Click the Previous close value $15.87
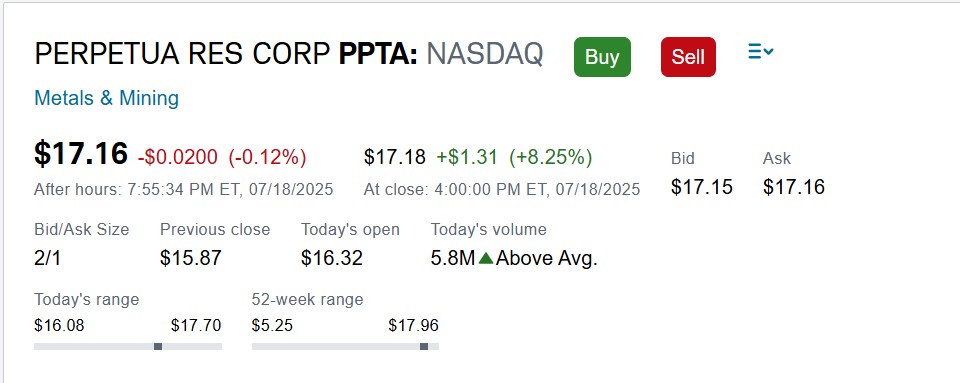 pos(190,258)
